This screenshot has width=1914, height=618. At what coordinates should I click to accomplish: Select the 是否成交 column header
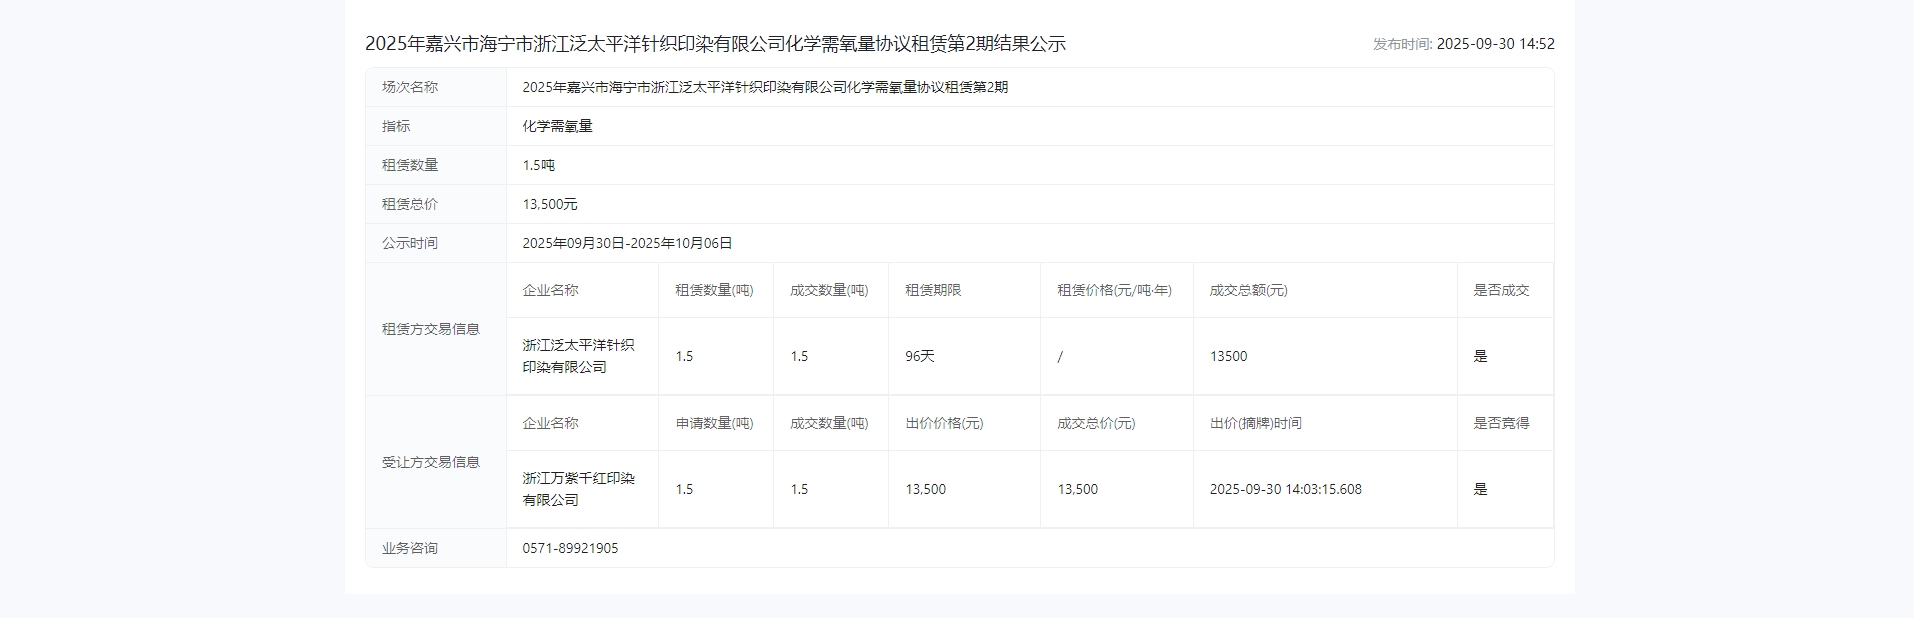[x=1500, y=290]
